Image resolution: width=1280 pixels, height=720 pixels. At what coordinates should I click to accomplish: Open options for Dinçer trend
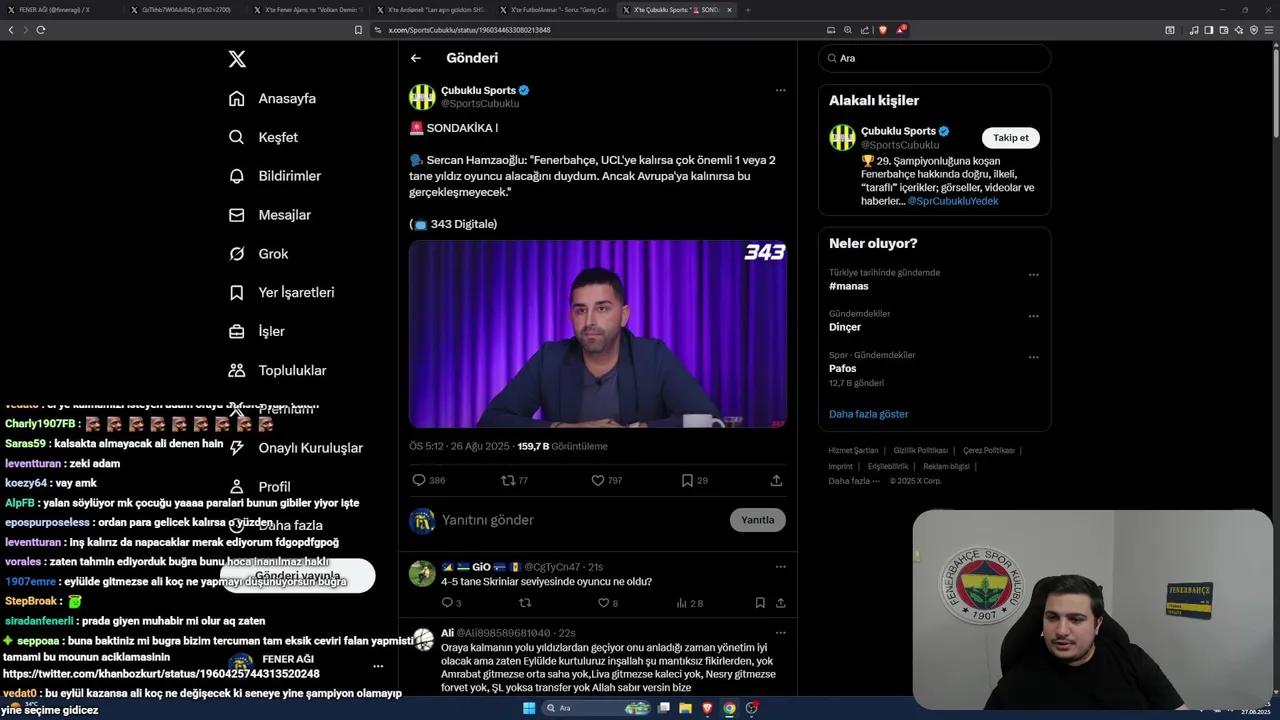(x=1033, y=316)
